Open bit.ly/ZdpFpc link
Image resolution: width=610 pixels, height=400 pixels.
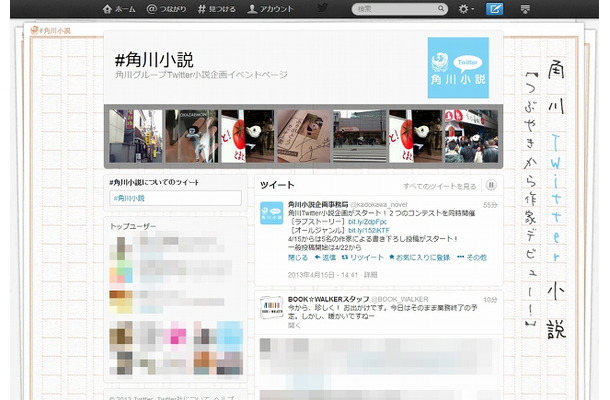tap(367, 222)
